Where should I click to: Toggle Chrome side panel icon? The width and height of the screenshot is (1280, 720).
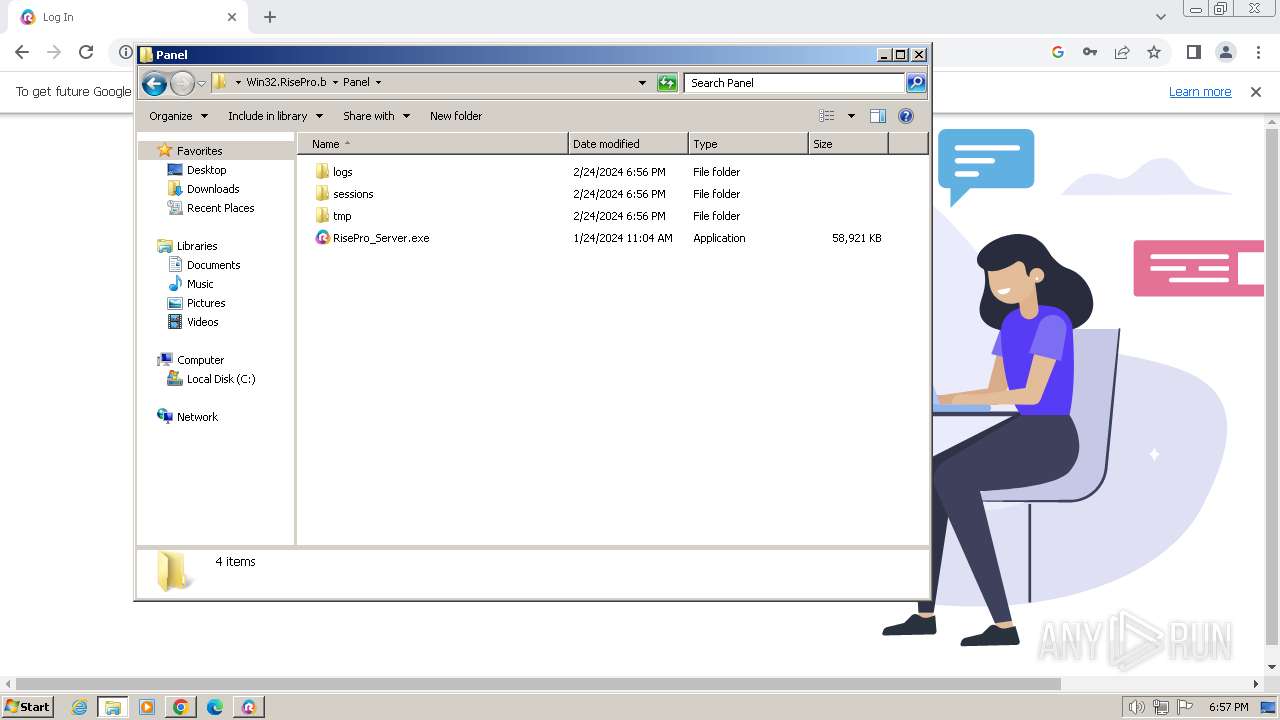(x=1193, y=52)
